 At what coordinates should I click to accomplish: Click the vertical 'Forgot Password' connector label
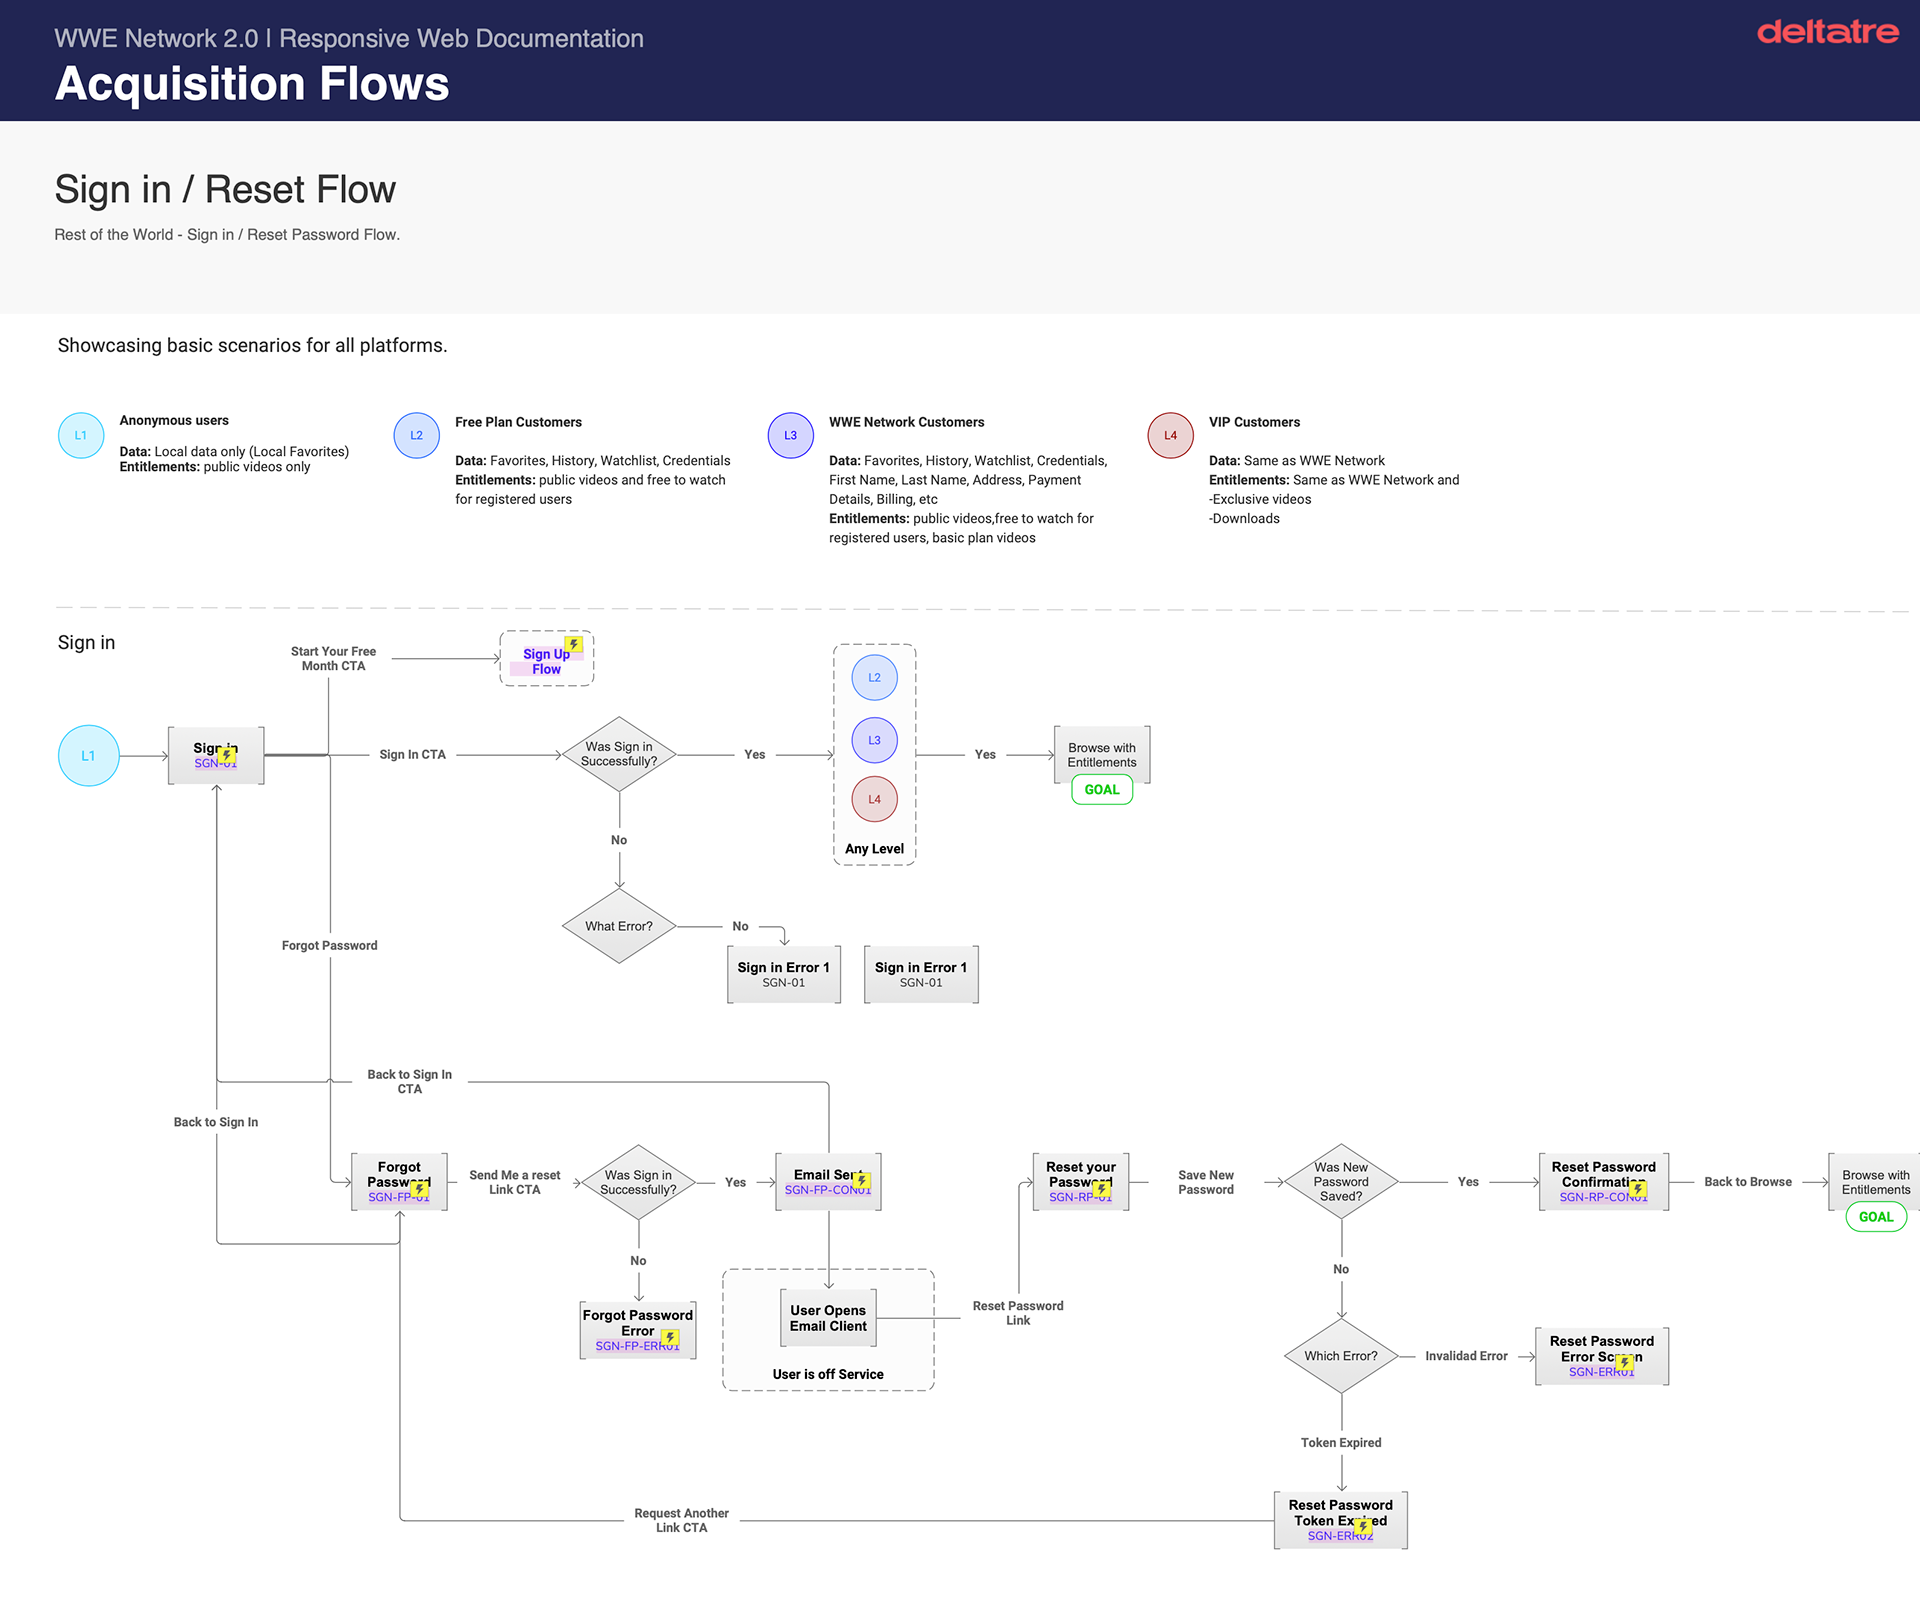point(330,946)
